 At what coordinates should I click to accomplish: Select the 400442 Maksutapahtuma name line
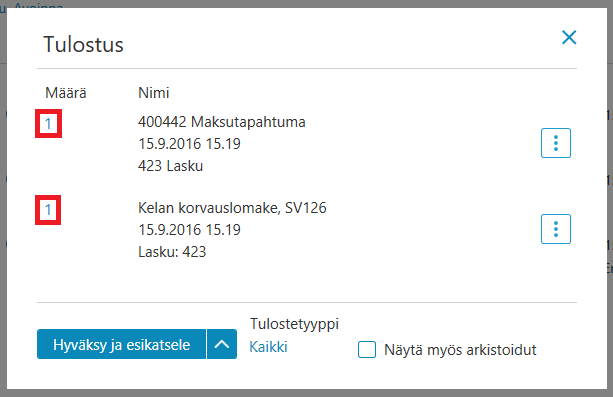pyautogui.click(x=222, y=122)
